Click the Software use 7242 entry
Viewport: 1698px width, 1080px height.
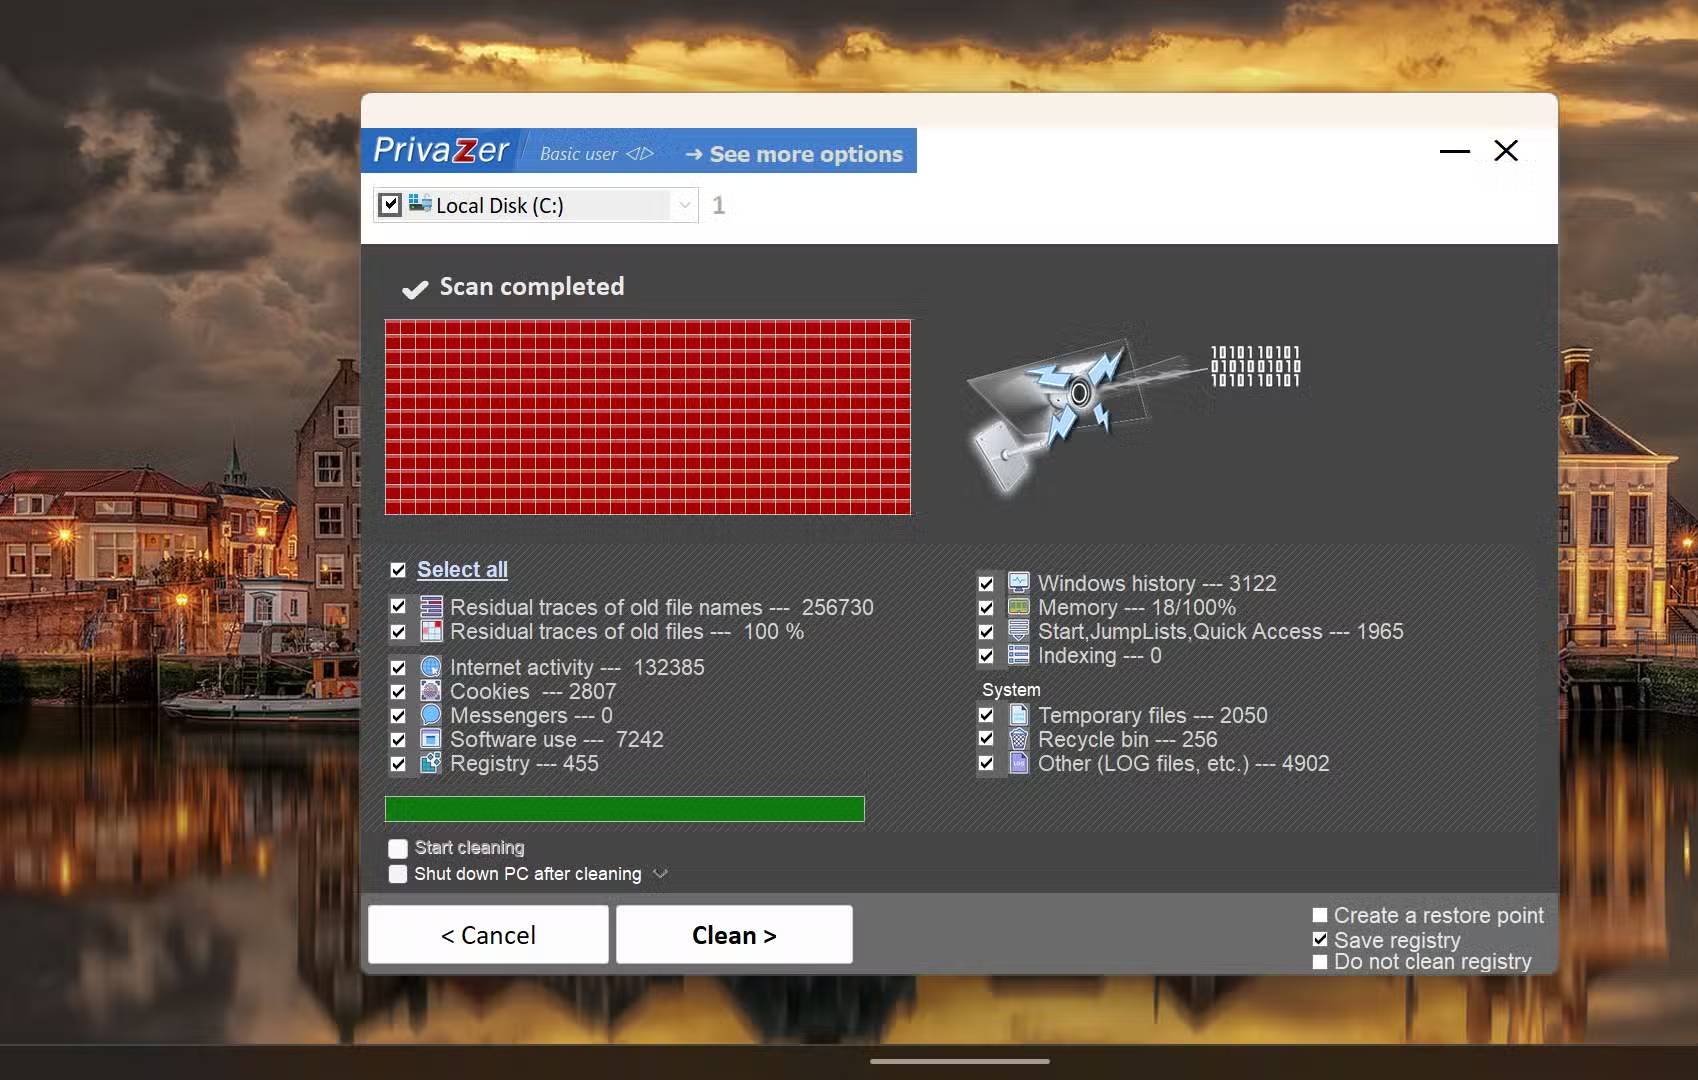(557, 739)
